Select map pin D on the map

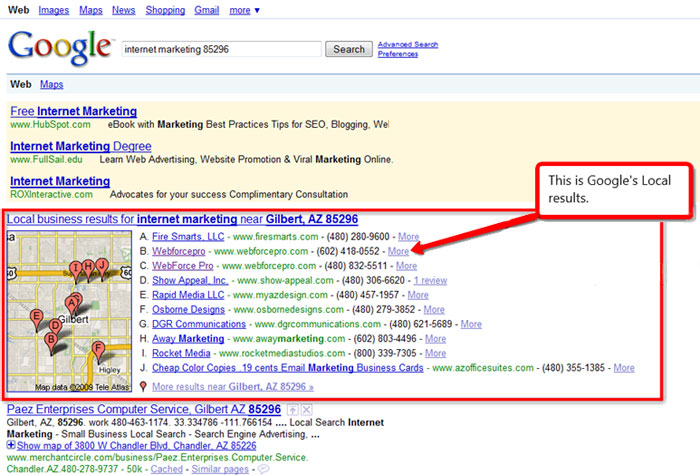pos(55,327)
